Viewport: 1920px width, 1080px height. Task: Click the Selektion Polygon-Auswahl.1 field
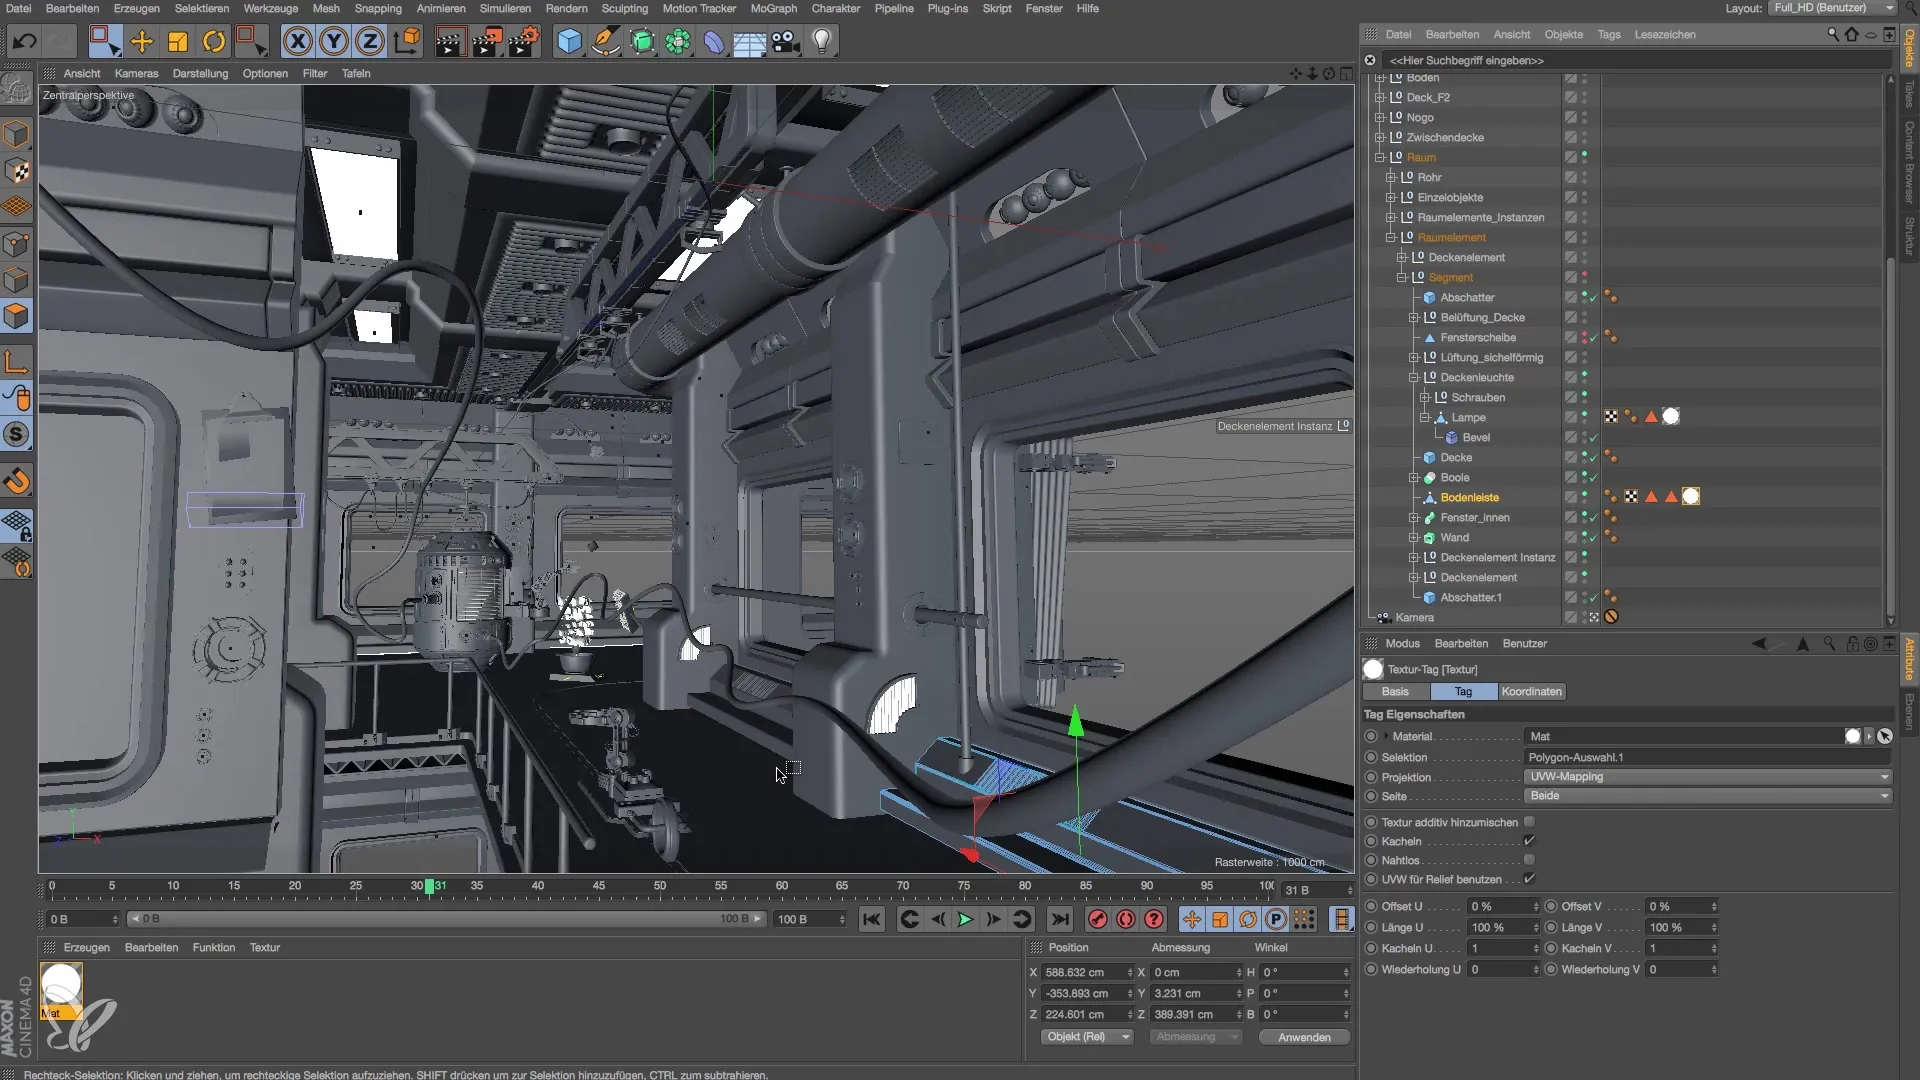[1708, 757]
